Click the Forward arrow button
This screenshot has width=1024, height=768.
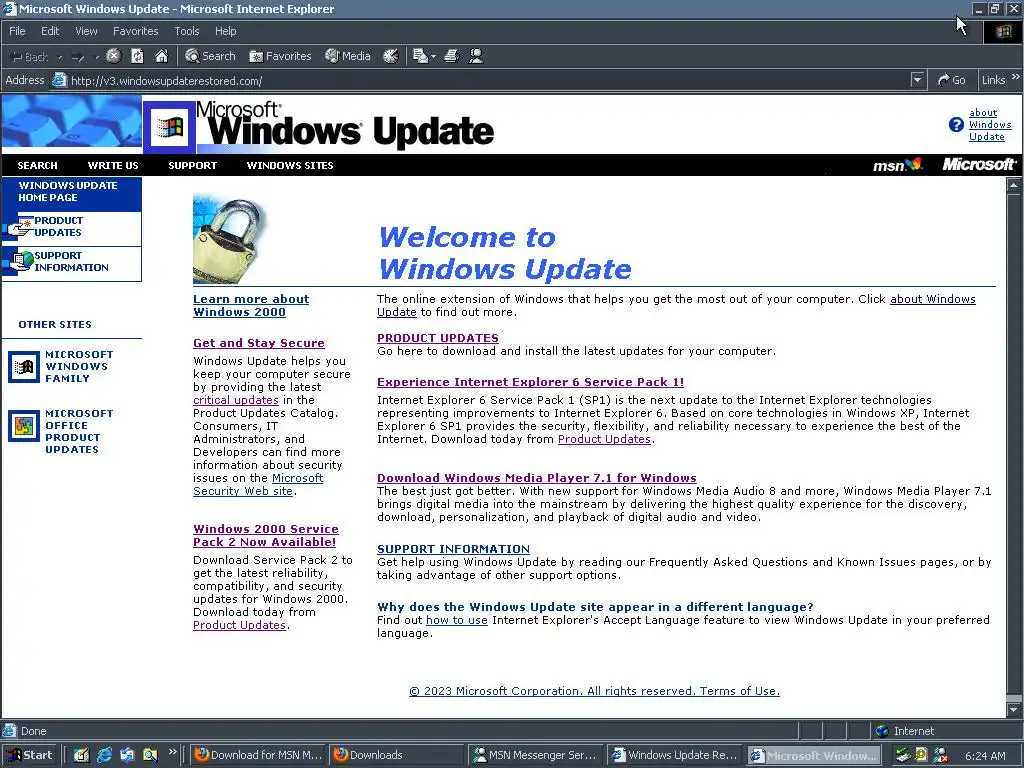[78, 57]
